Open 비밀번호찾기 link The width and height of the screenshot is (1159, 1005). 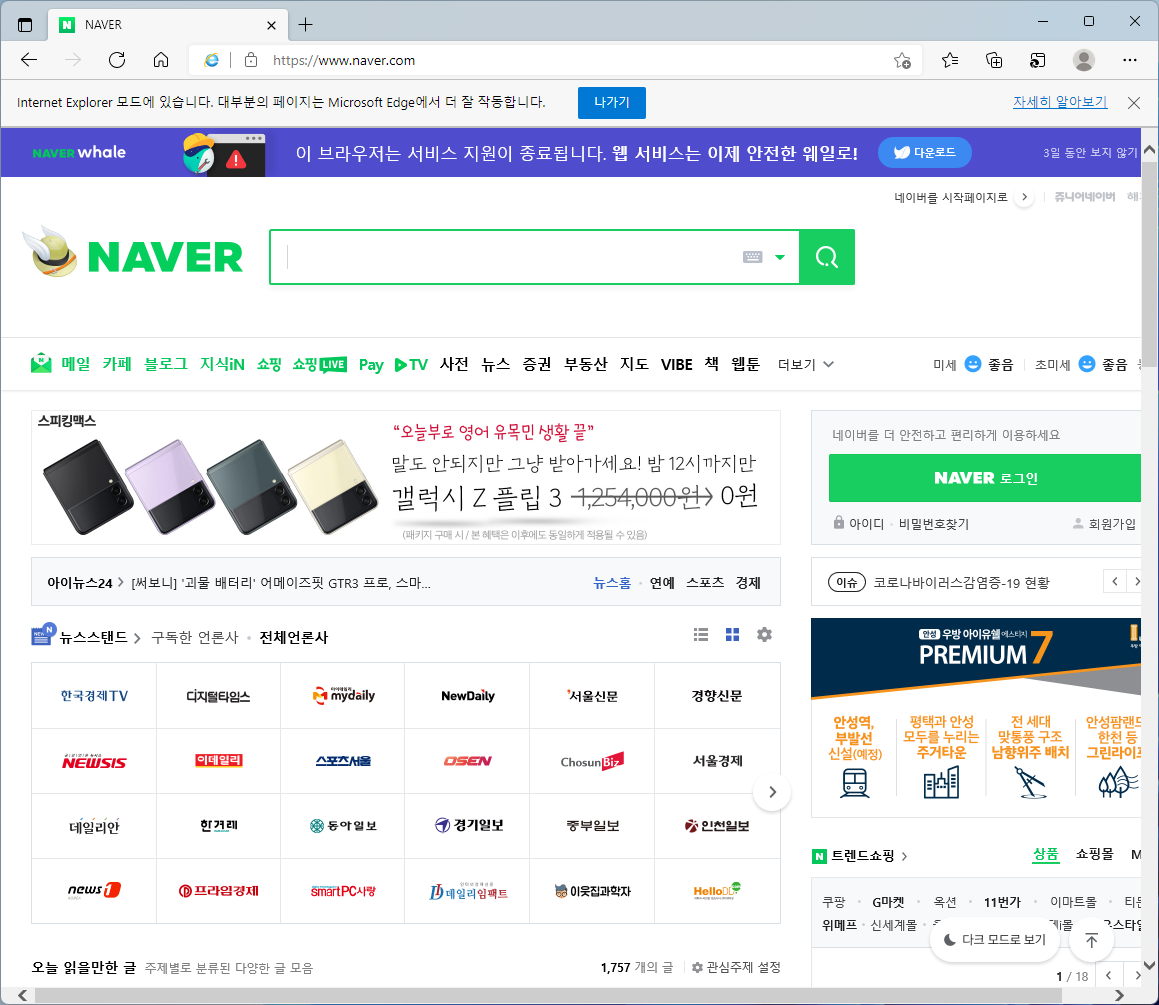point(934,523)
